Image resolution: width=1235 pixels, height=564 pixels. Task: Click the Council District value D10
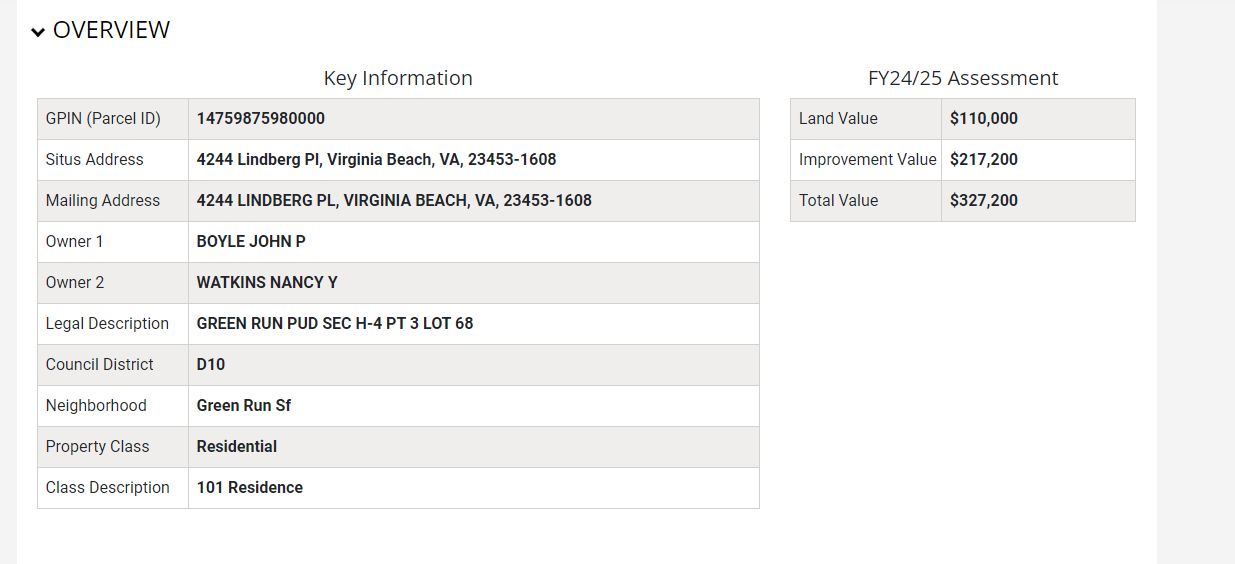tap(211, 365)
